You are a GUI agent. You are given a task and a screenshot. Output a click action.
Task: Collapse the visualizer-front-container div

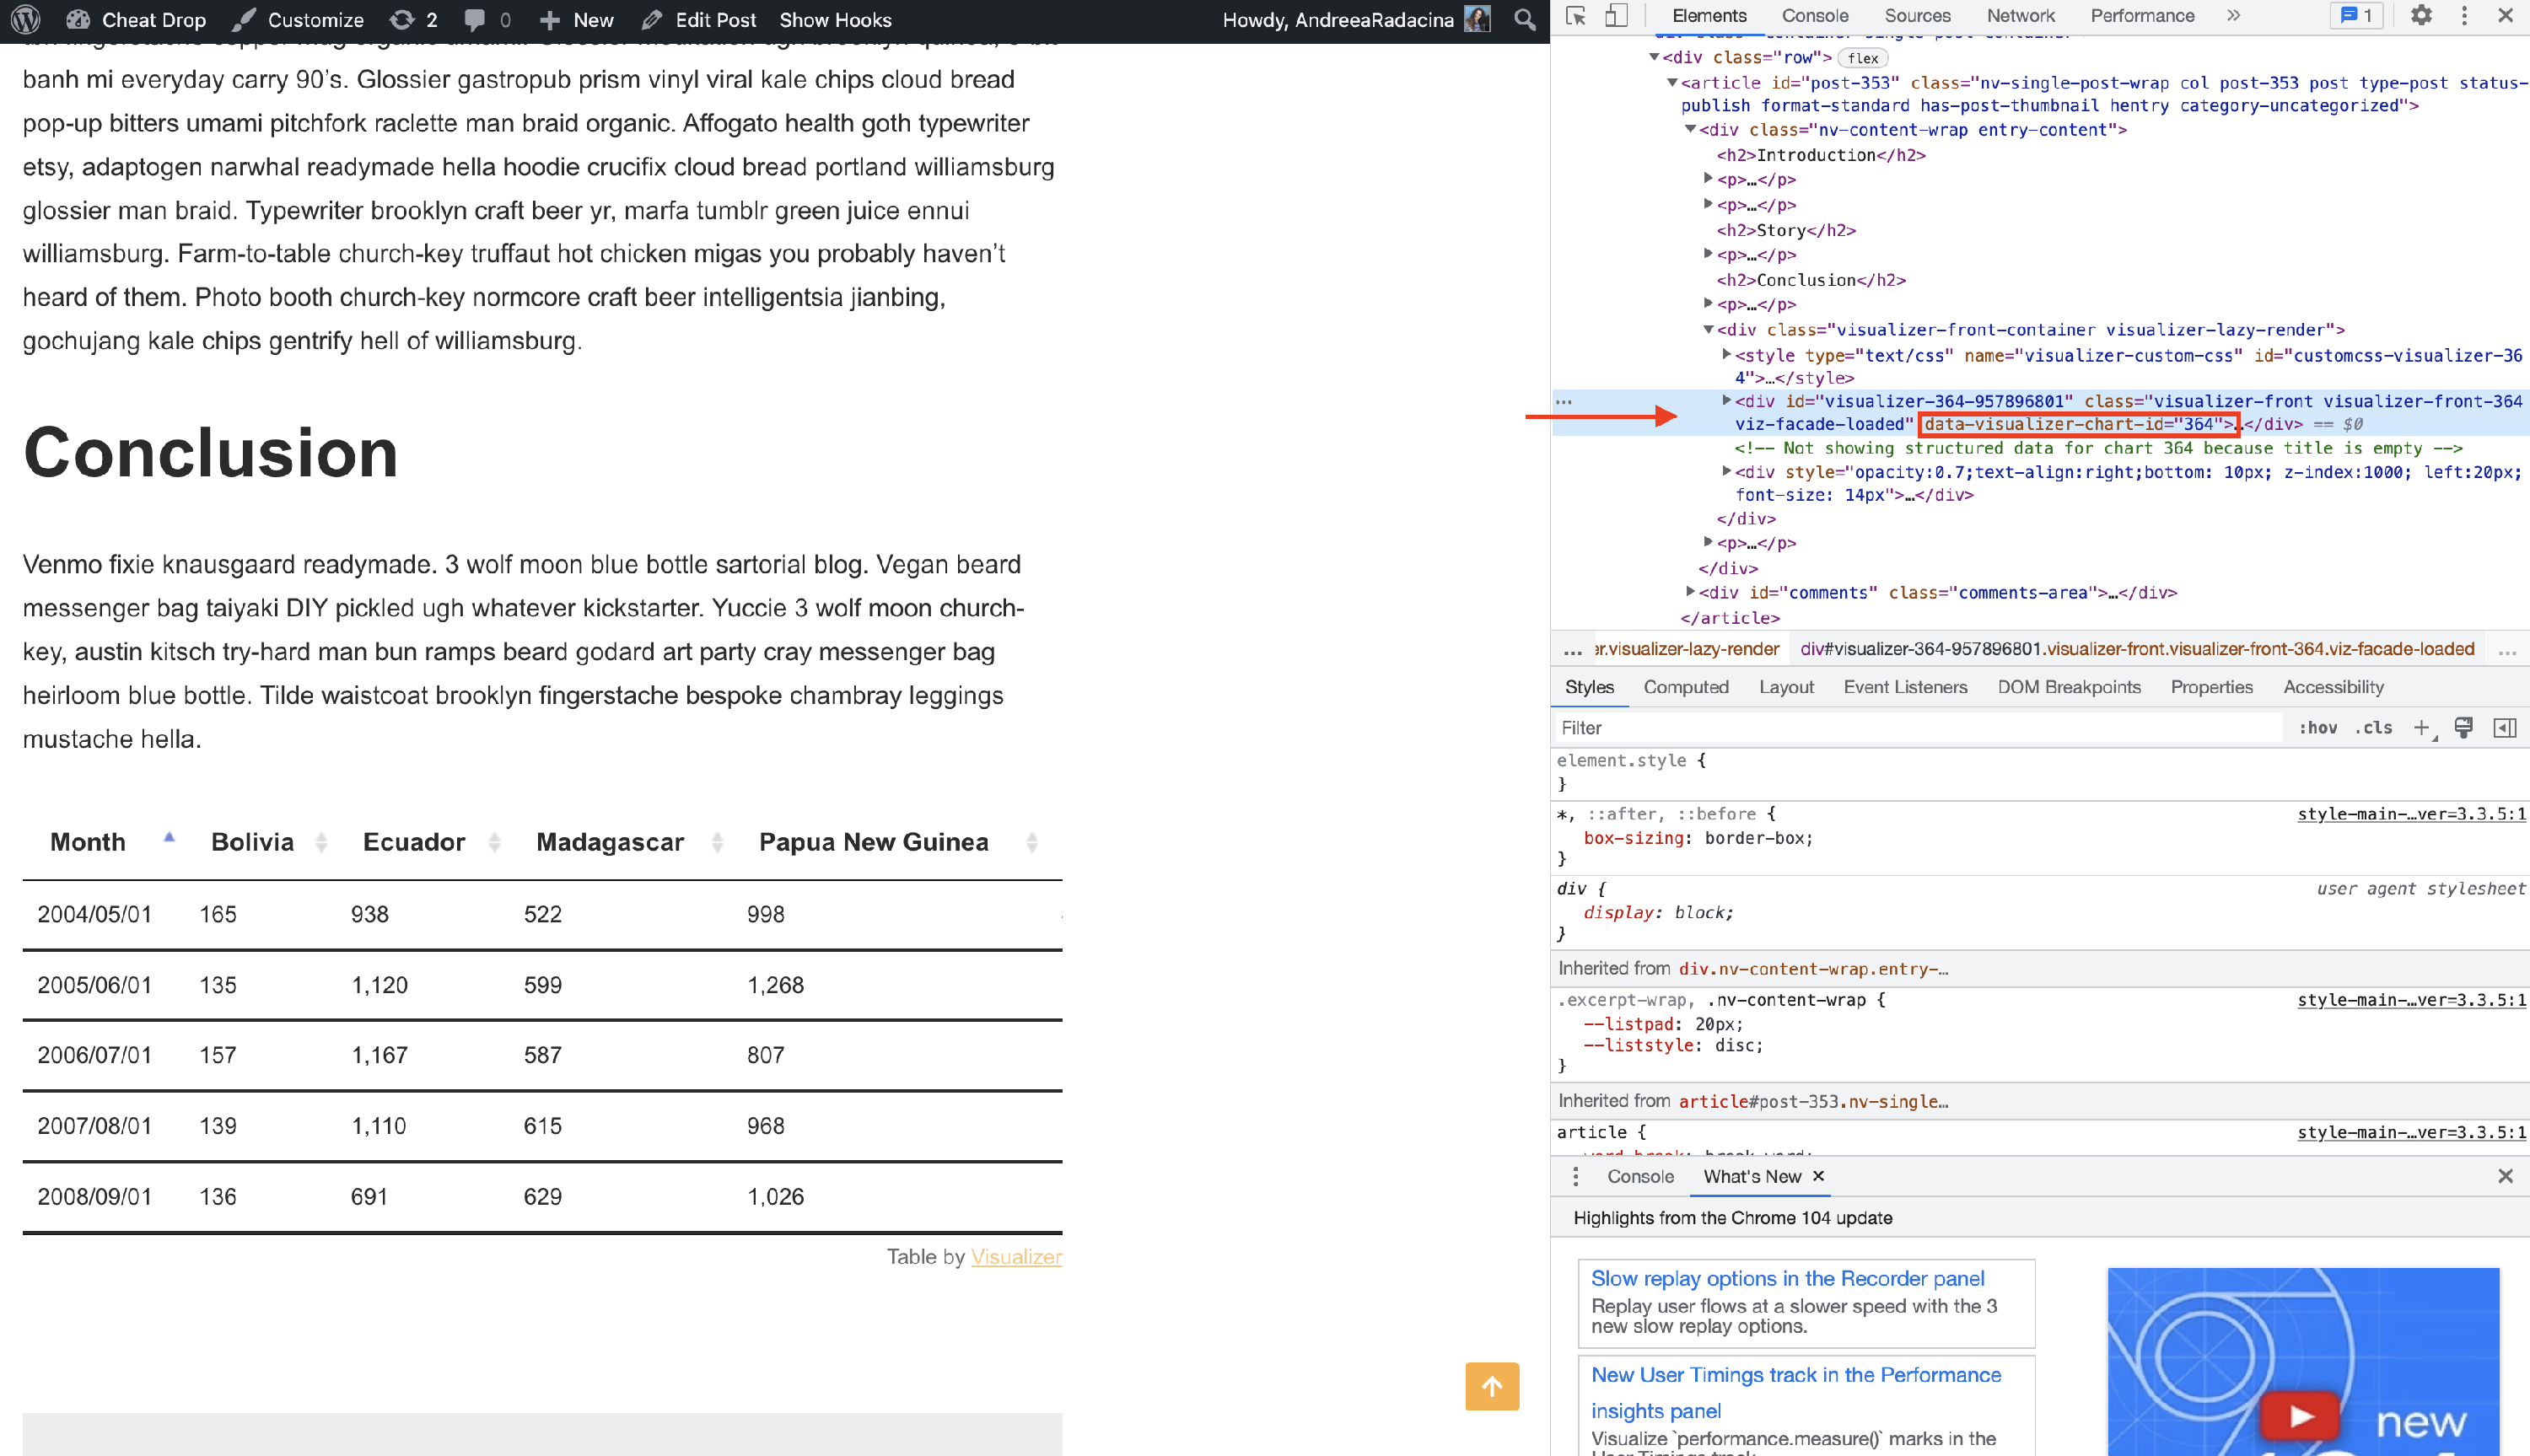(1709, 330)
